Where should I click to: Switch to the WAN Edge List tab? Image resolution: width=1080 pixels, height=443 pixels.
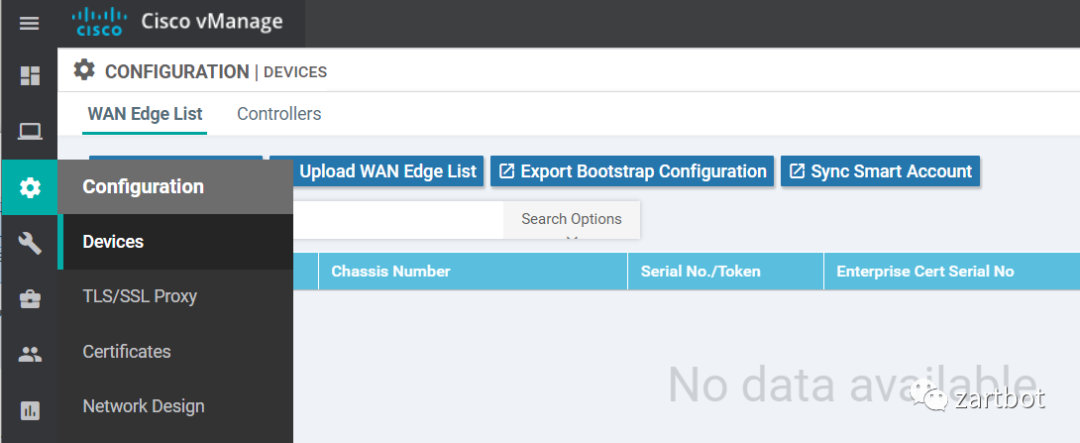pos(145,114)
